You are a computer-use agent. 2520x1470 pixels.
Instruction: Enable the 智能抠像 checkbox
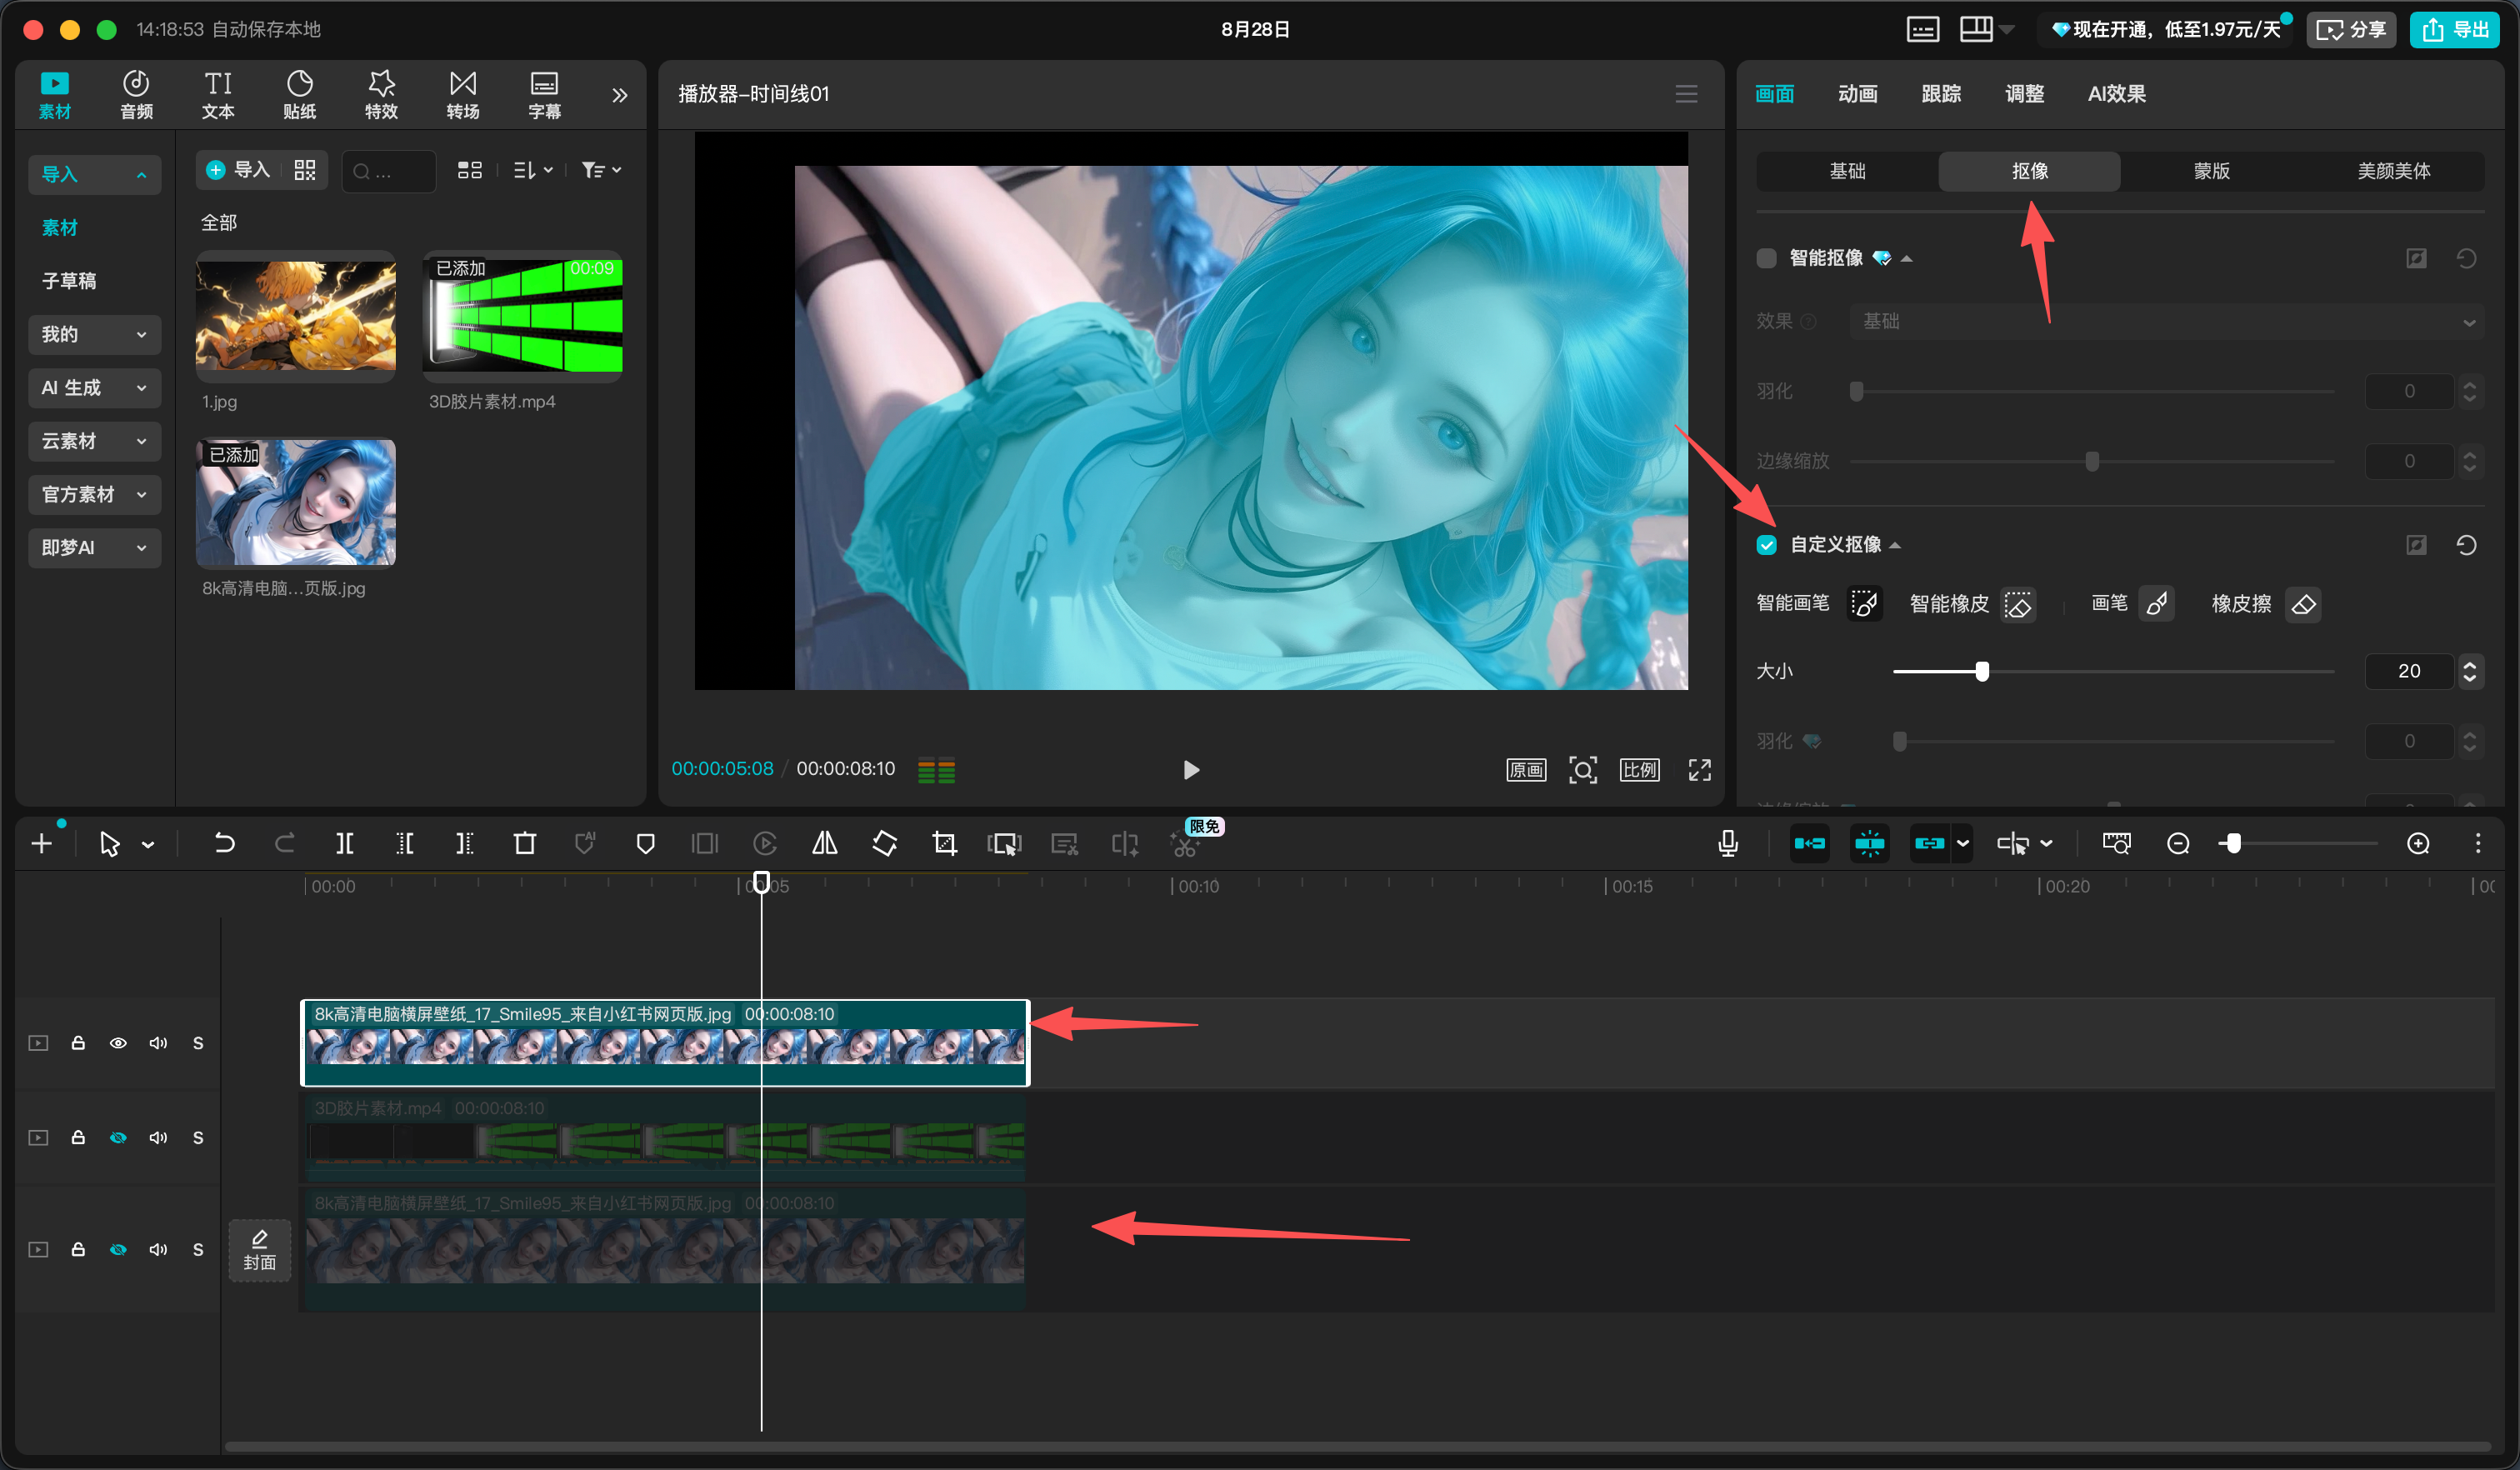(x=1767, y=258)
